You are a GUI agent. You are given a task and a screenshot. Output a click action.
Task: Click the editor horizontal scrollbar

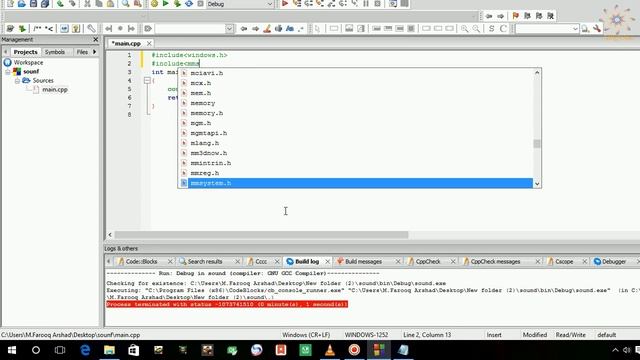point(261,235)
